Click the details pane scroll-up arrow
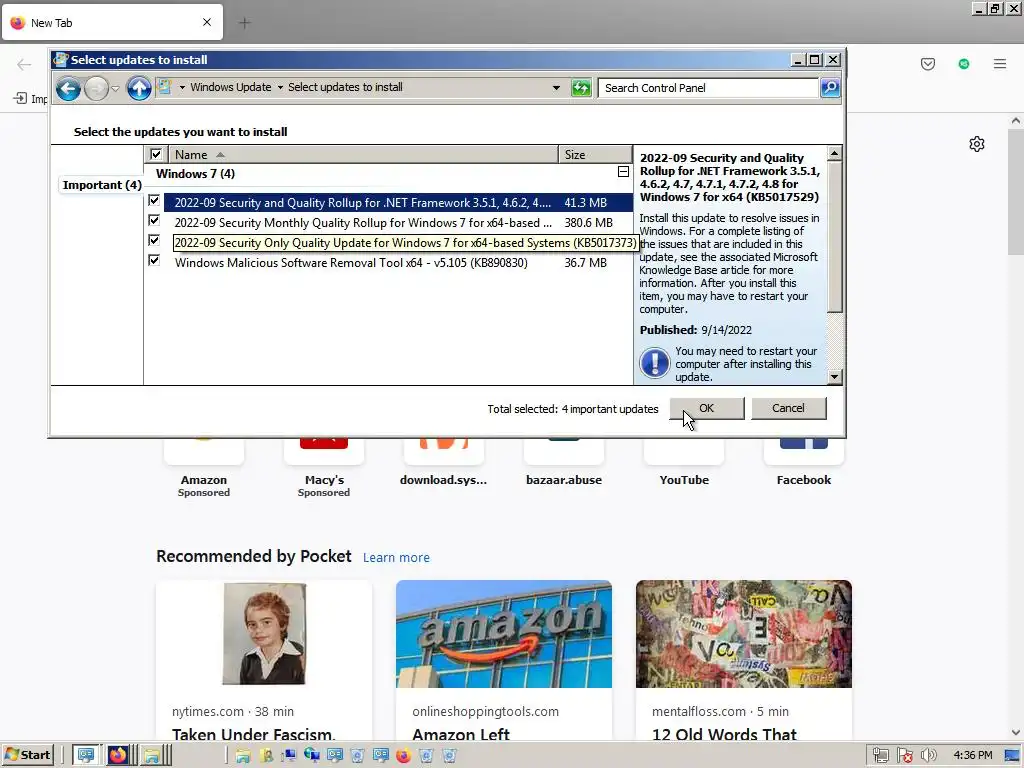This screenshot has width=1024, height=768. tap(834, 153)
